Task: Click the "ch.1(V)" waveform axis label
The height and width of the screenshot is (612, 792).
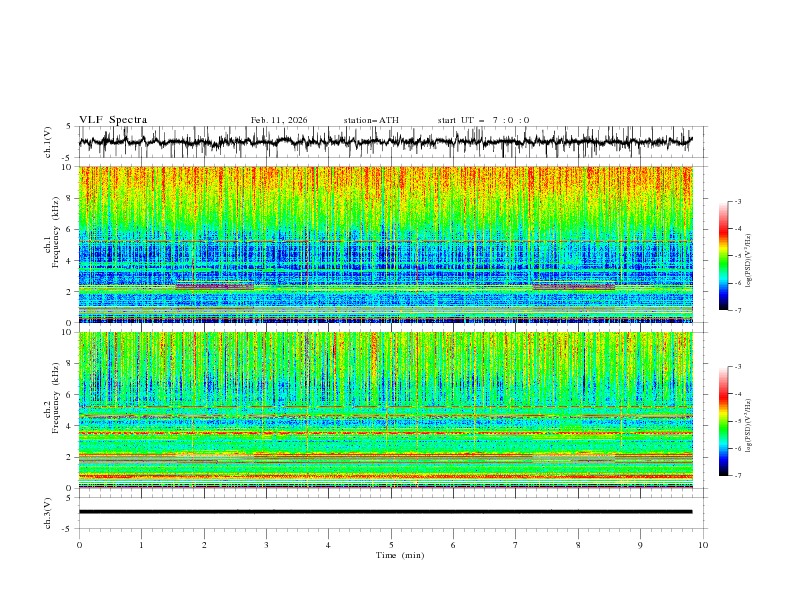Action: pos(48,142)
